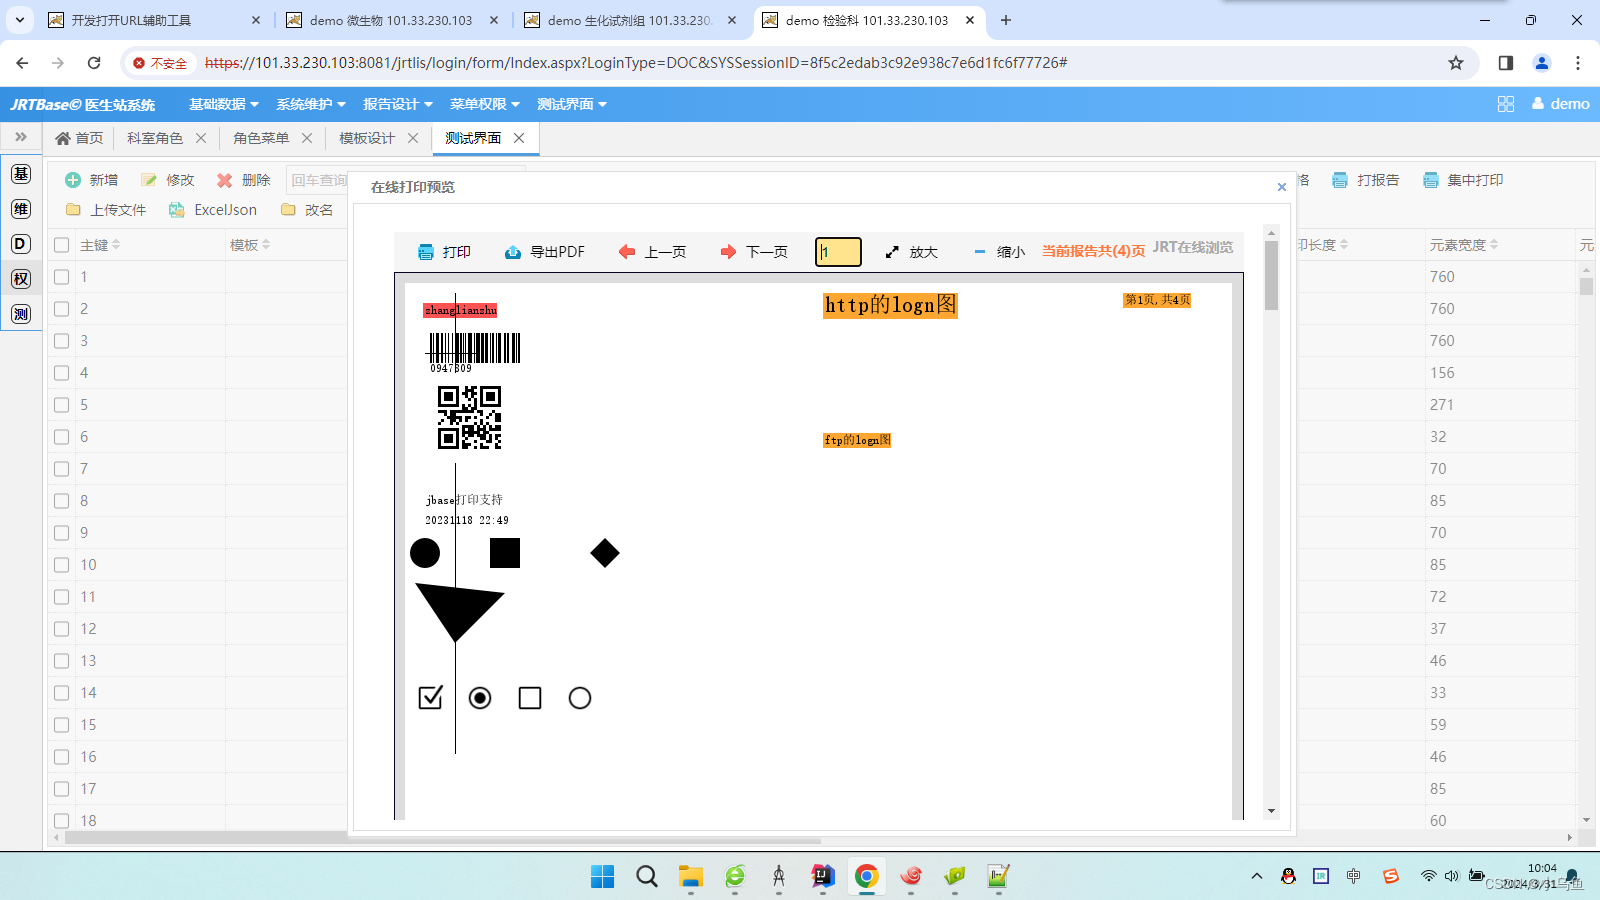
Task: Check the checkbox for row 10
Action: click(62, 565)
